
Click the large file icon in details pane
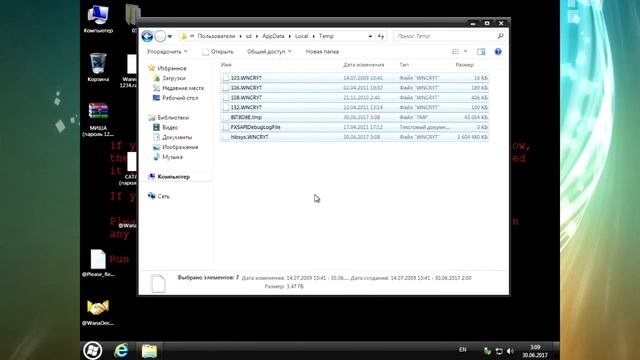coord(158,283)
